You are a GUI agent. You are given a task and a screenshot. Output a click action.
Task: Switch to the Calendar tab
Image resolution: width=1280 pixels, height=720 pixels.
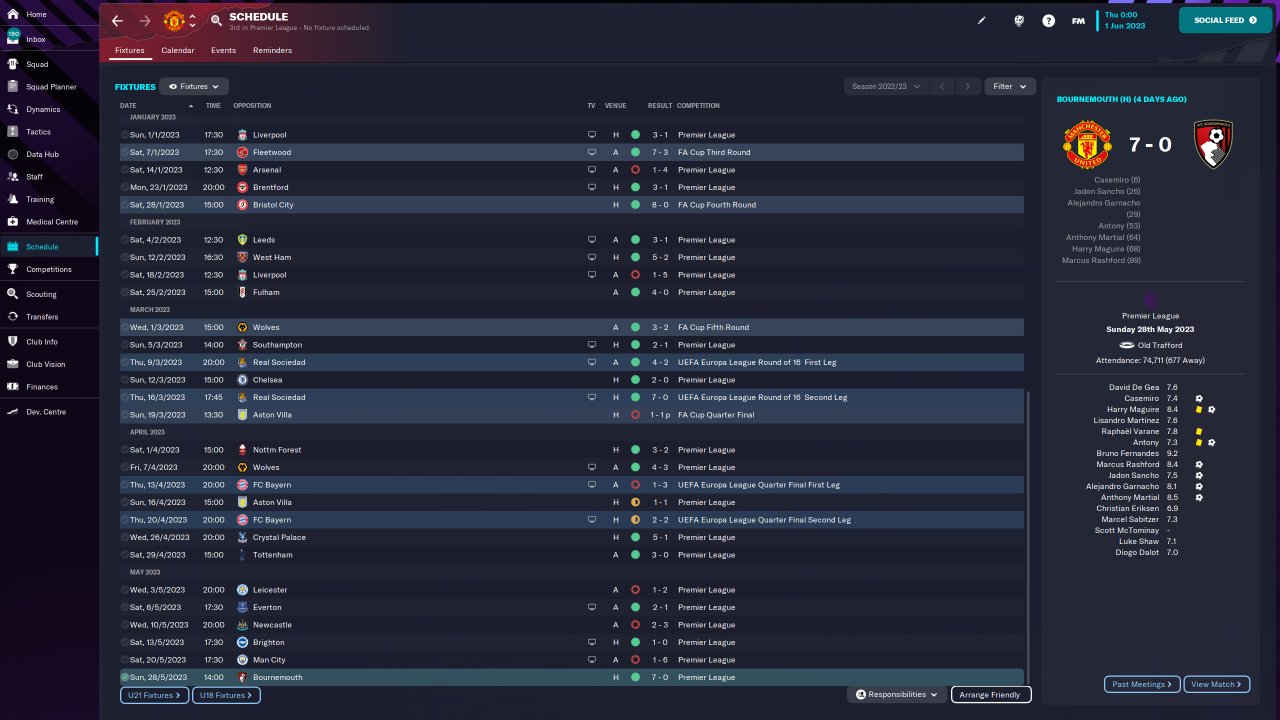pos(178,50)
